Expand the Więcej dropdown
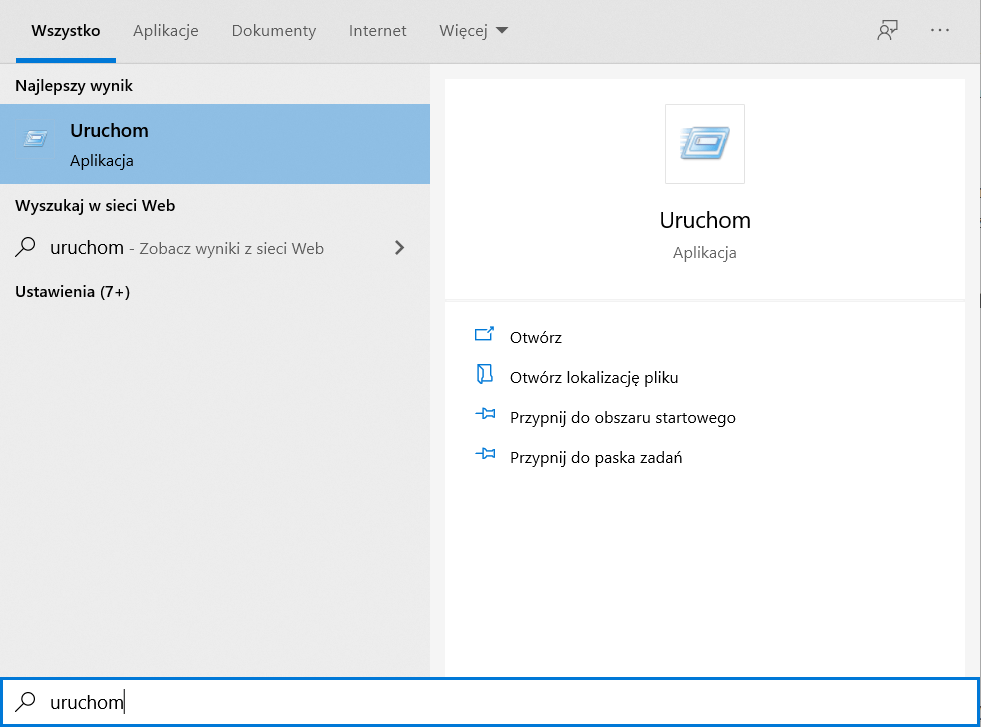This screenshot has height=727, width=981. tap(474, 31)
